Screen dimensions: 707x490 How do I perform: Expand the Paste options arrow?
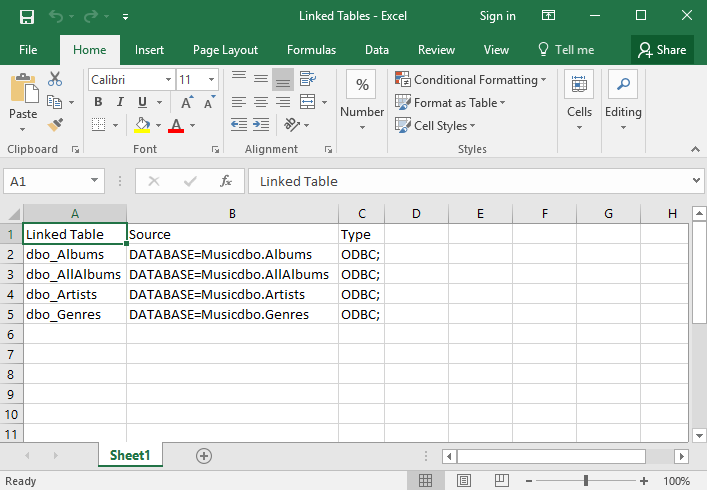pyautogui.click(x=23, y=130)
